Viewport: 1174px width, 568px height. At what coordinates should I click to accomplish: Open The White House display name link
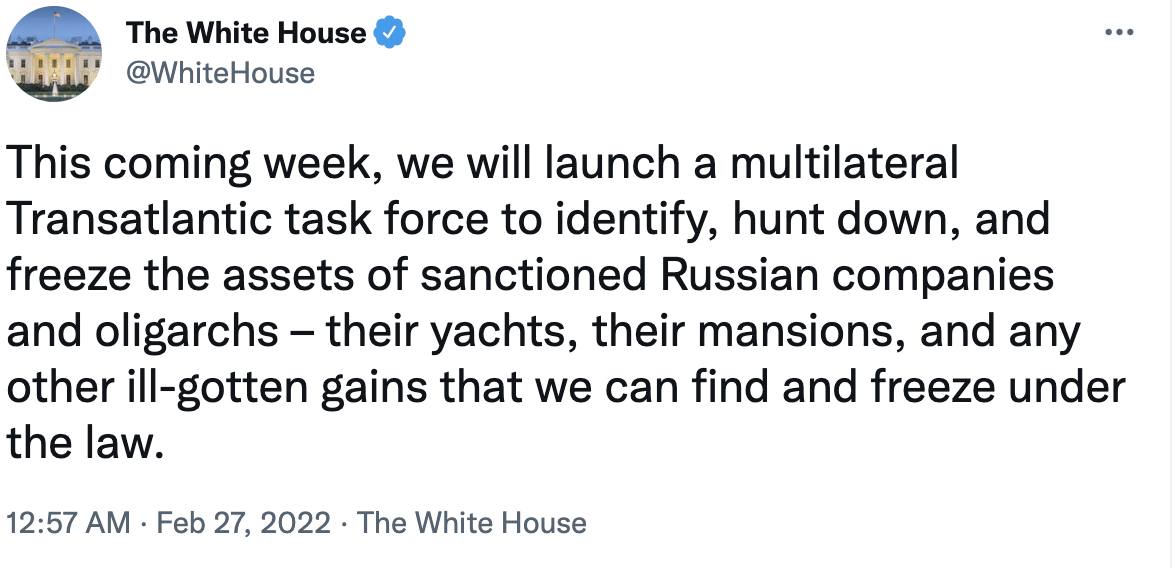click(x=246, y=33)
